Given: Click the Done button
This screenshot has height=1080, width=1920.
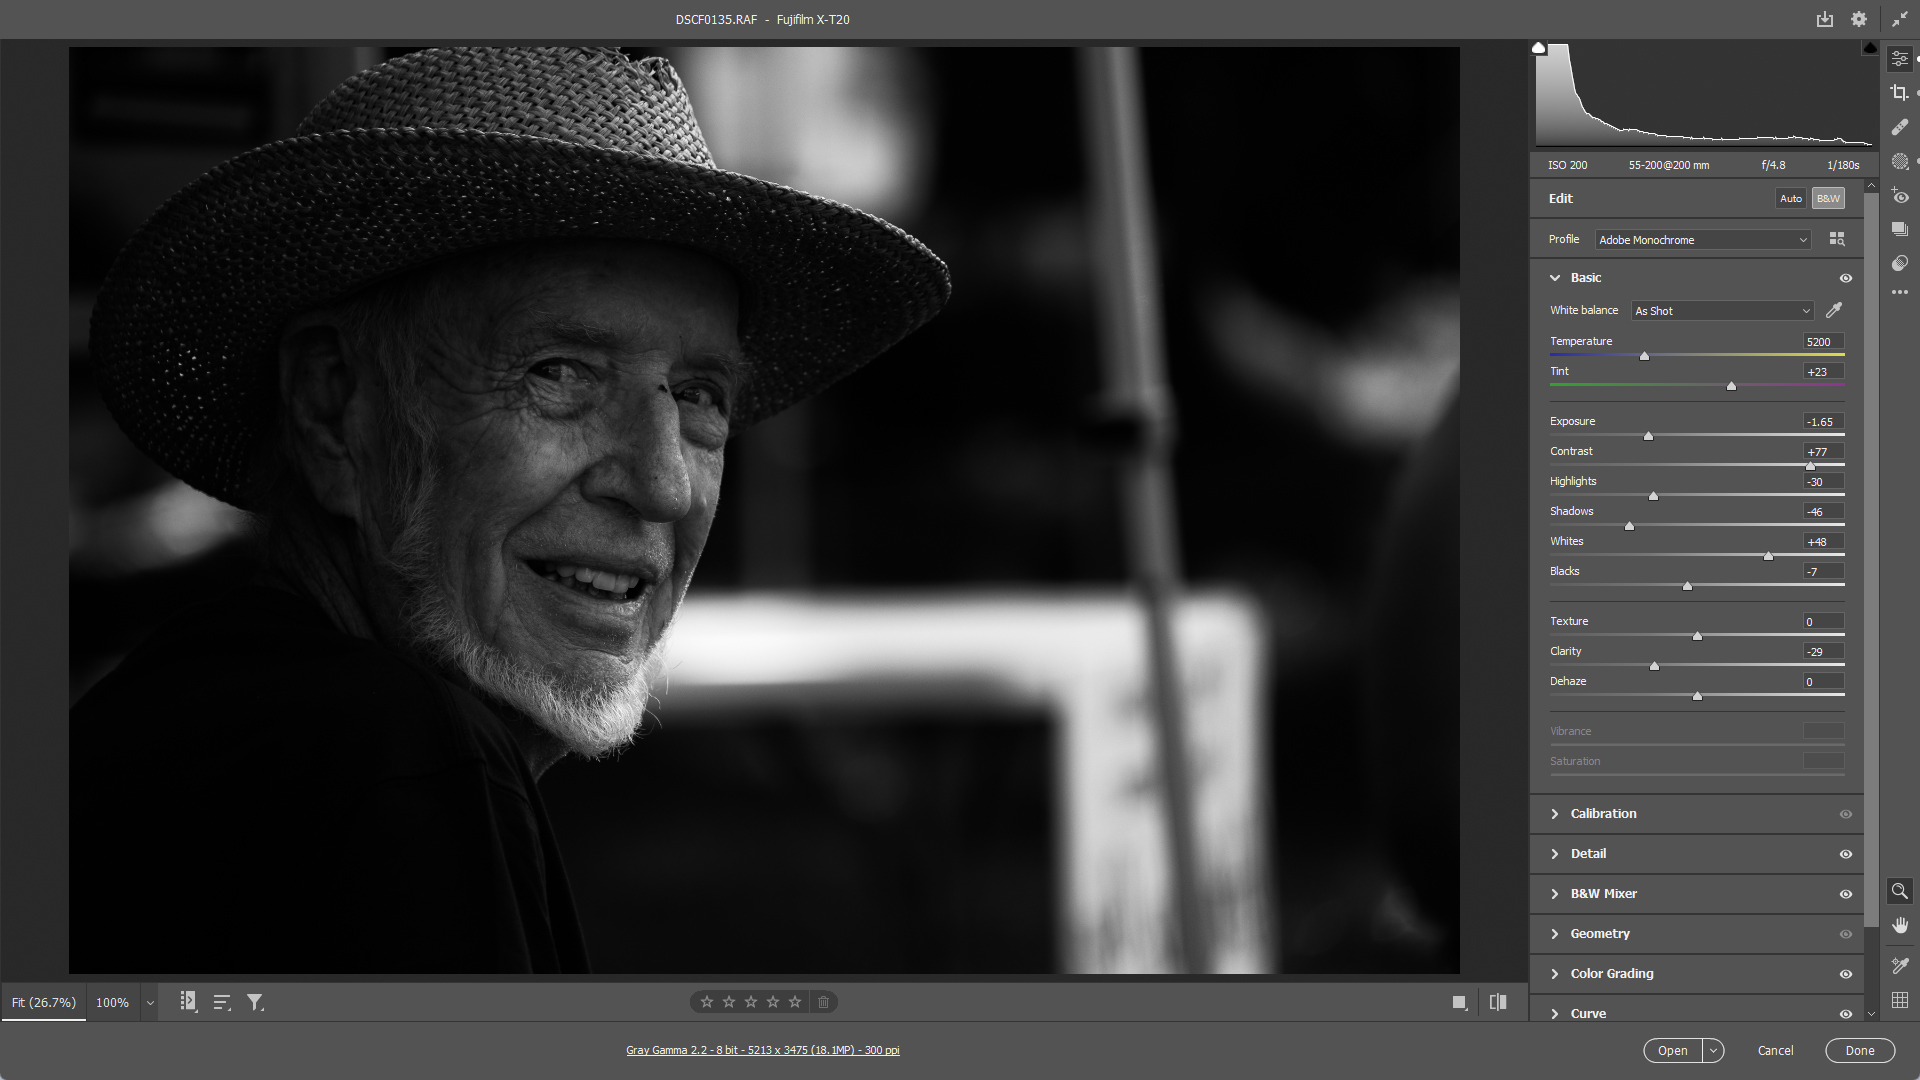Looking at the screenshot, I should pyautogui.click(x=1859, y=1050).
